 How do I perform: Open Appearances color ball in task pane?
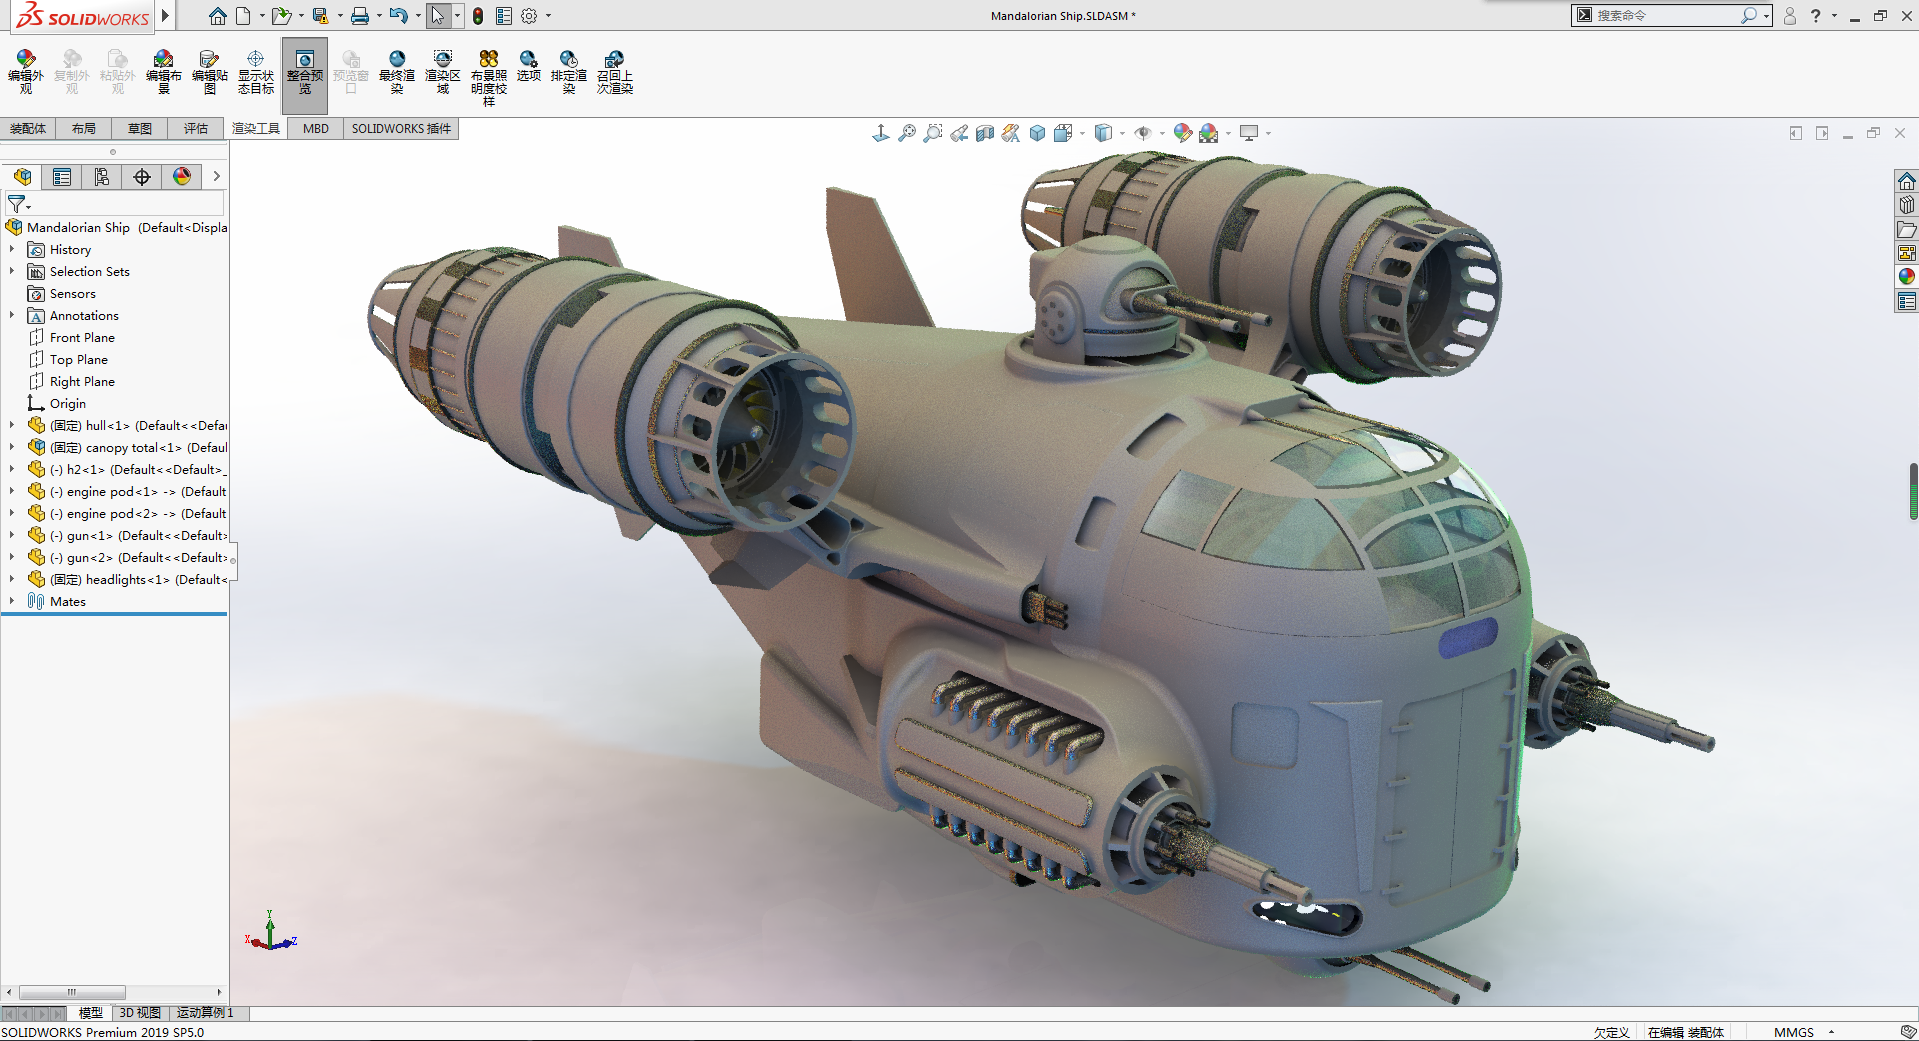[1907, 277]
